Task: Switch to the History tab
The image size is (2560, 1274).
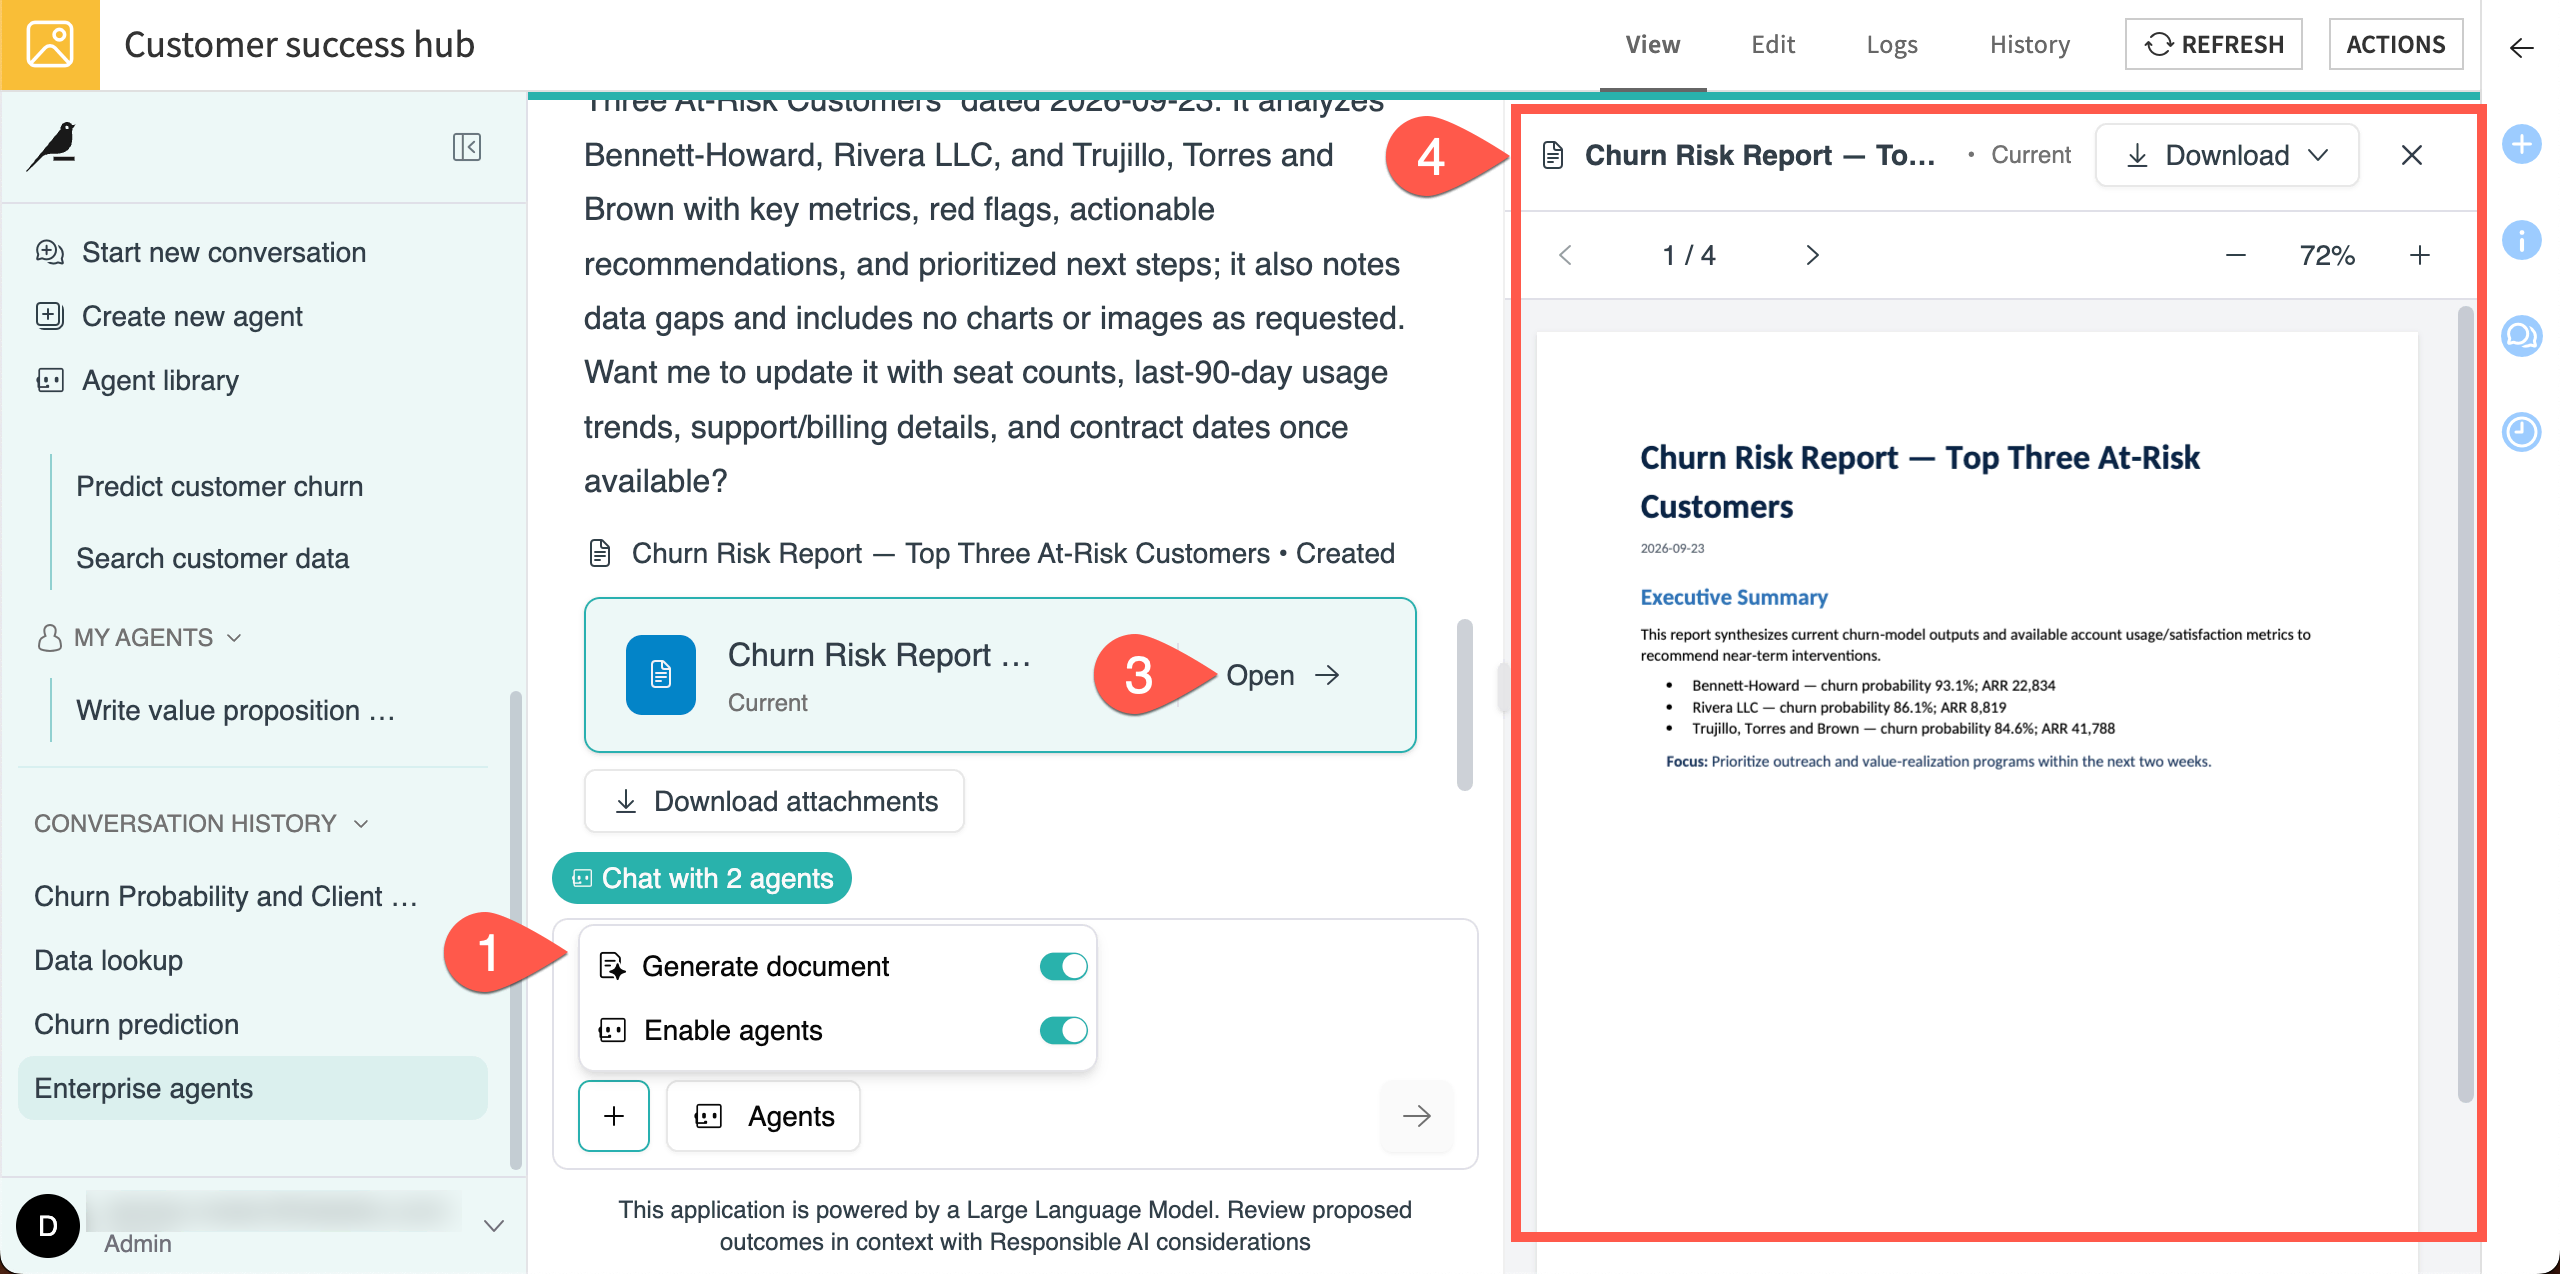Action: (2030, 45)
